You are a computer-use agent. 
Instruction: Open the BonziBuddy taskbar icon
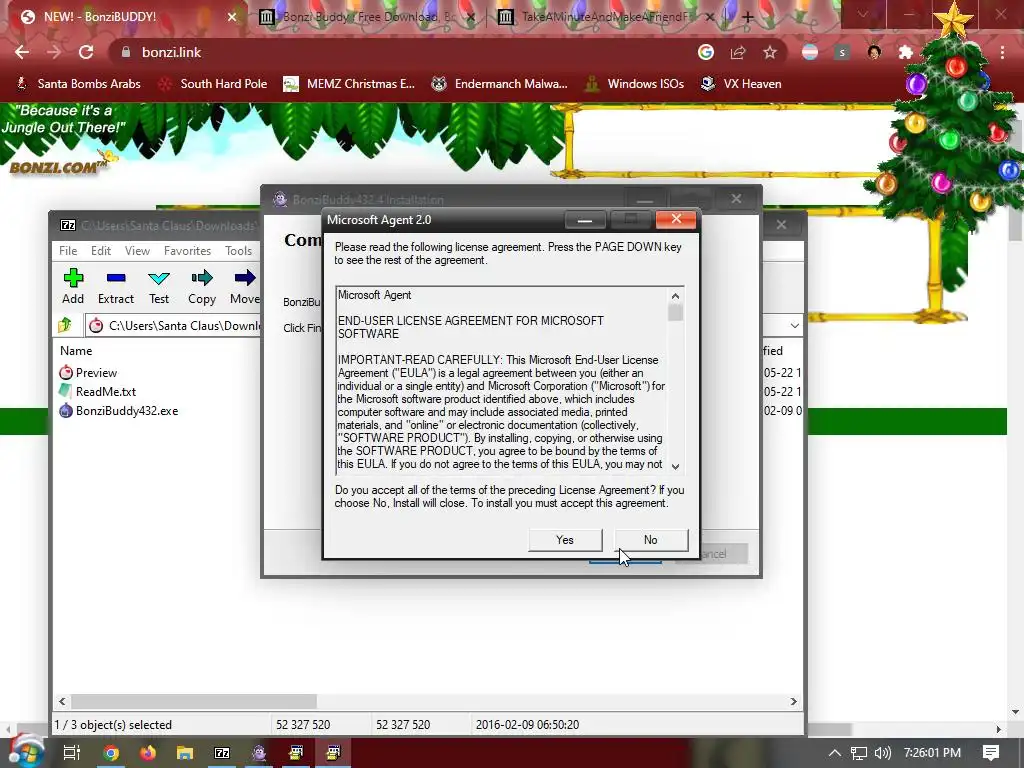259,753
